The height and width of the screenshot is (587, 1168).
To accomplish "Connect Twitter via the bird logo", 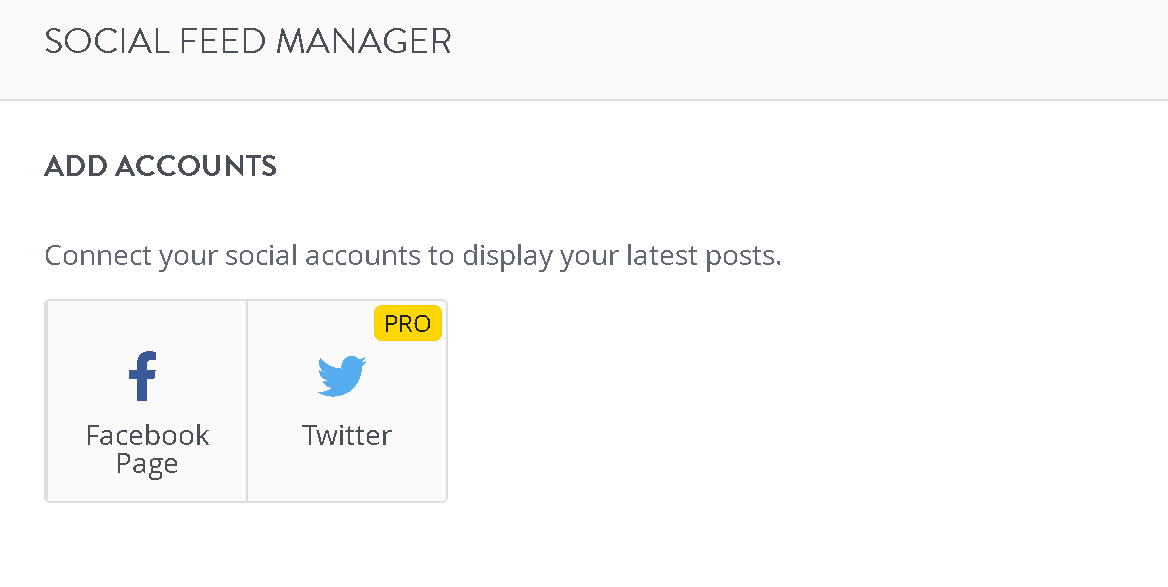I will click(x=342, y=376).
